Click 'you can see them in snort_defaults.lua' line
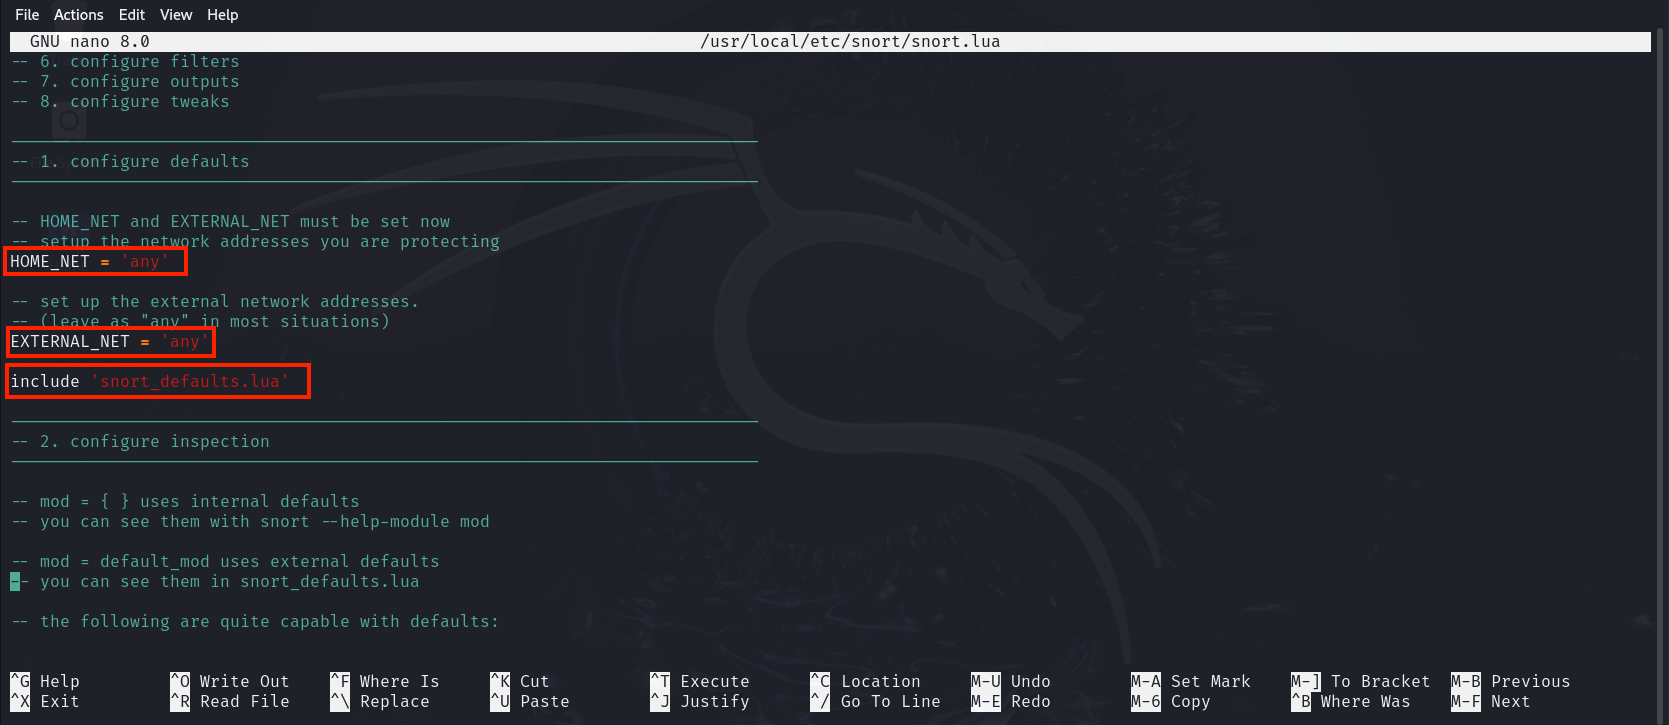This screenshot has width=1669, height=725. pos(215,581)
